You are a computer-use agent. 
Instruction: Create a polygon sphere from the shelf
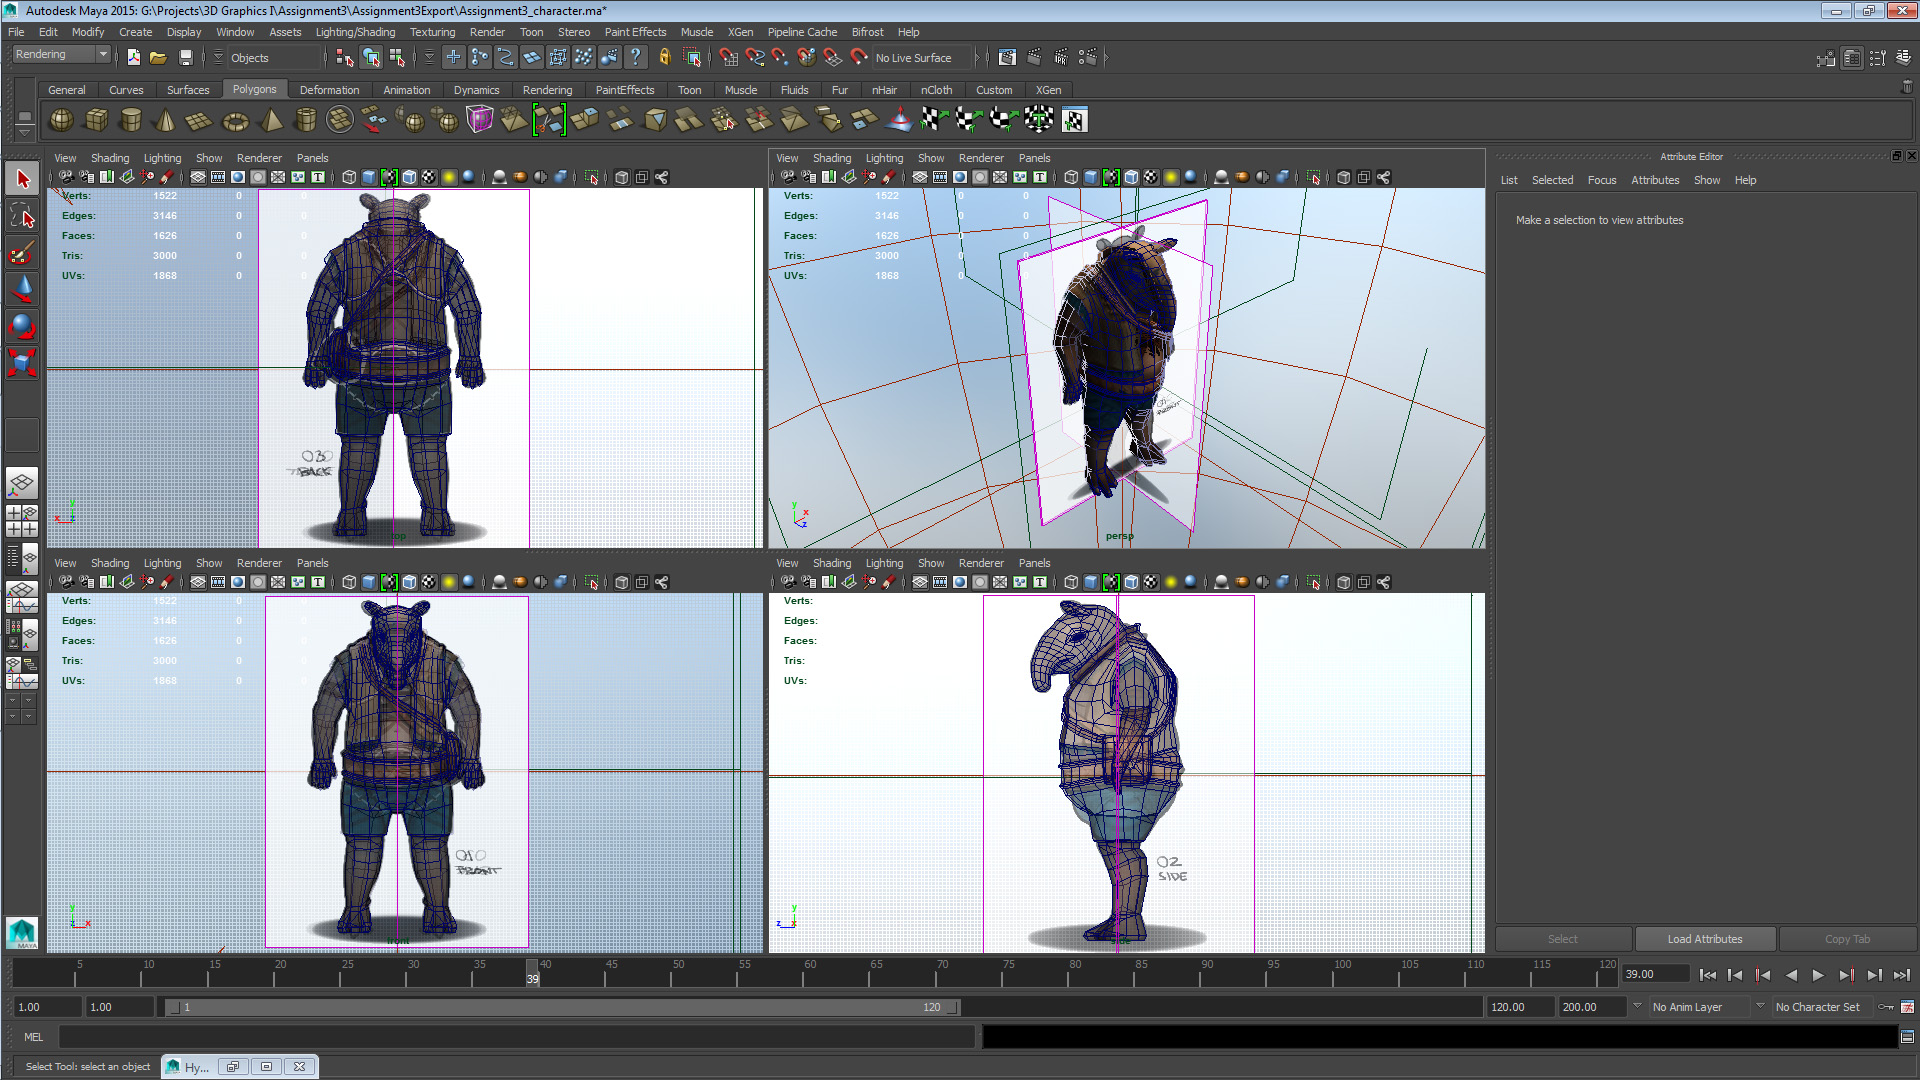point(62,121)
